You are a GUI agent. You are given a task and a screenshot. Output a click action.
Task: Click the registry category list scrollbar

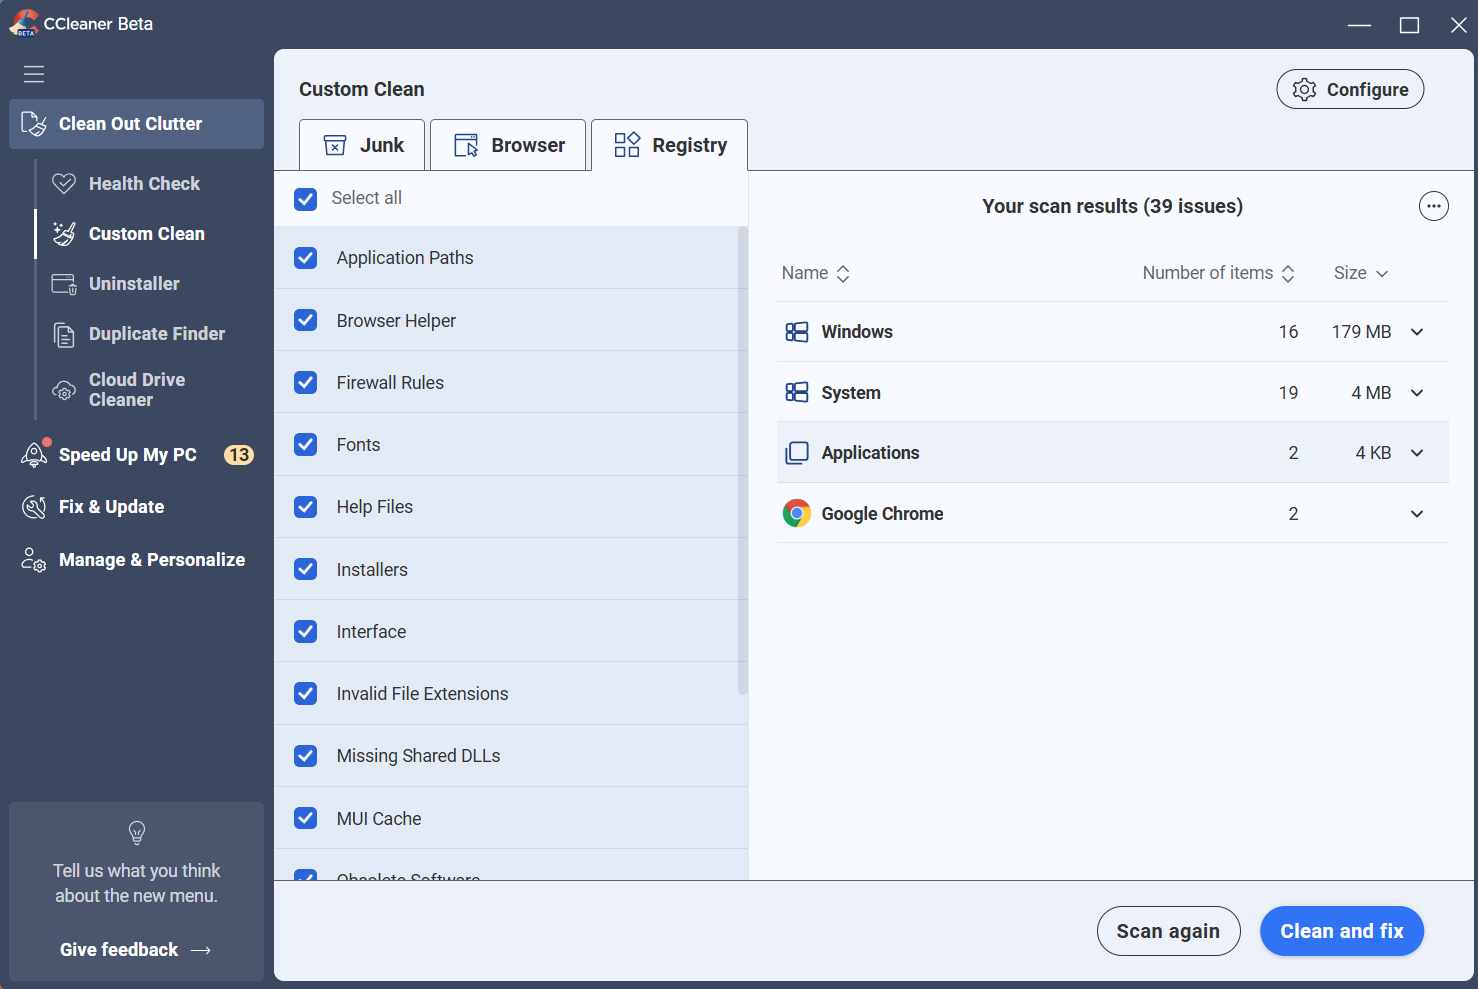coord(742,460)
